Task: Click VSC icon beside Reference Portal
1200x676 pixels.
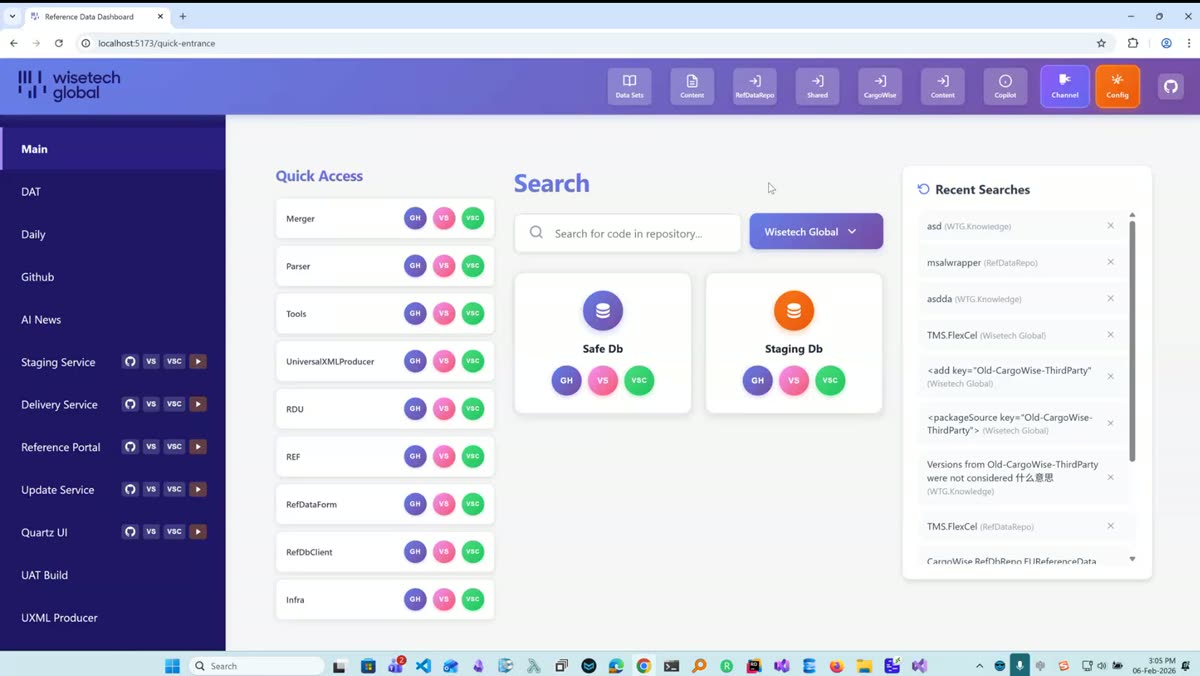Action: coord(174,447)
